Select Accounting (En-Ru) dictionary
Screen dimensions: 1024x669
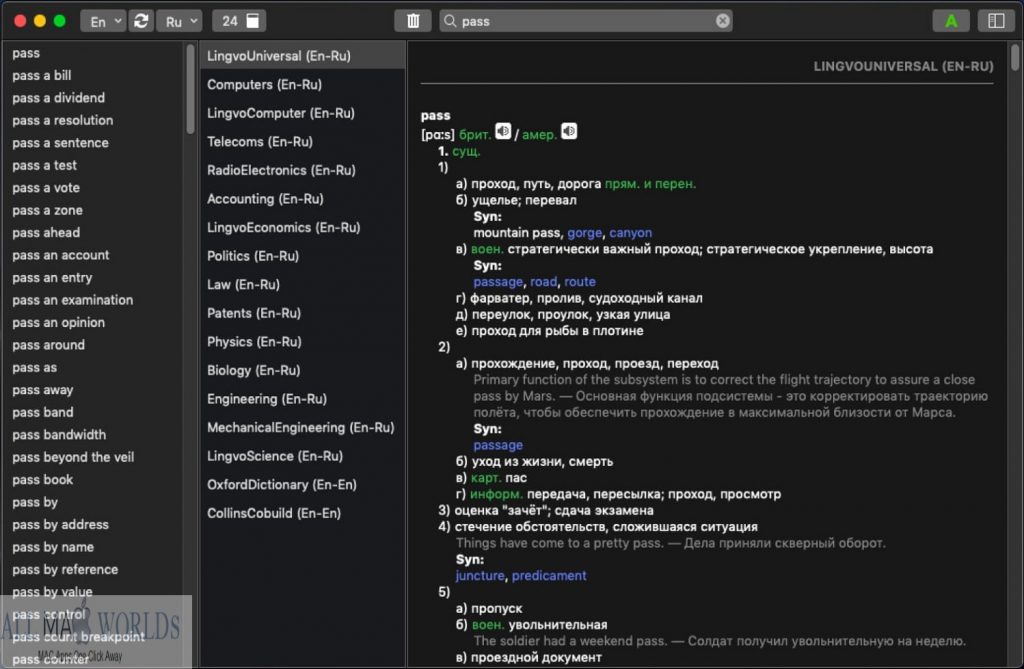coord(302,199)
